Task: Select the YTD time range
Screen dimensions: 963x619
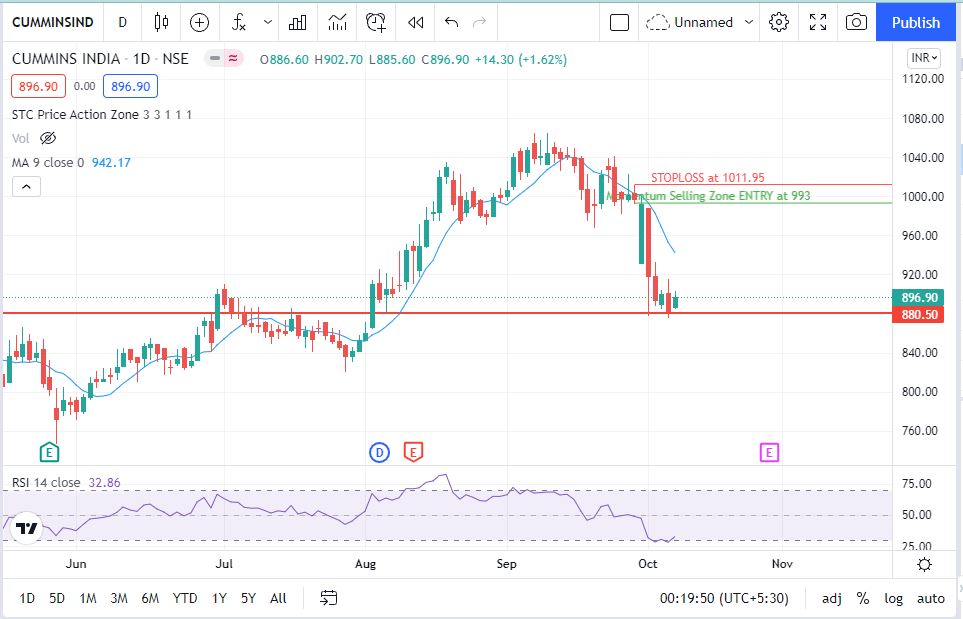Action: pyautogui.click(x=185, y=598)
